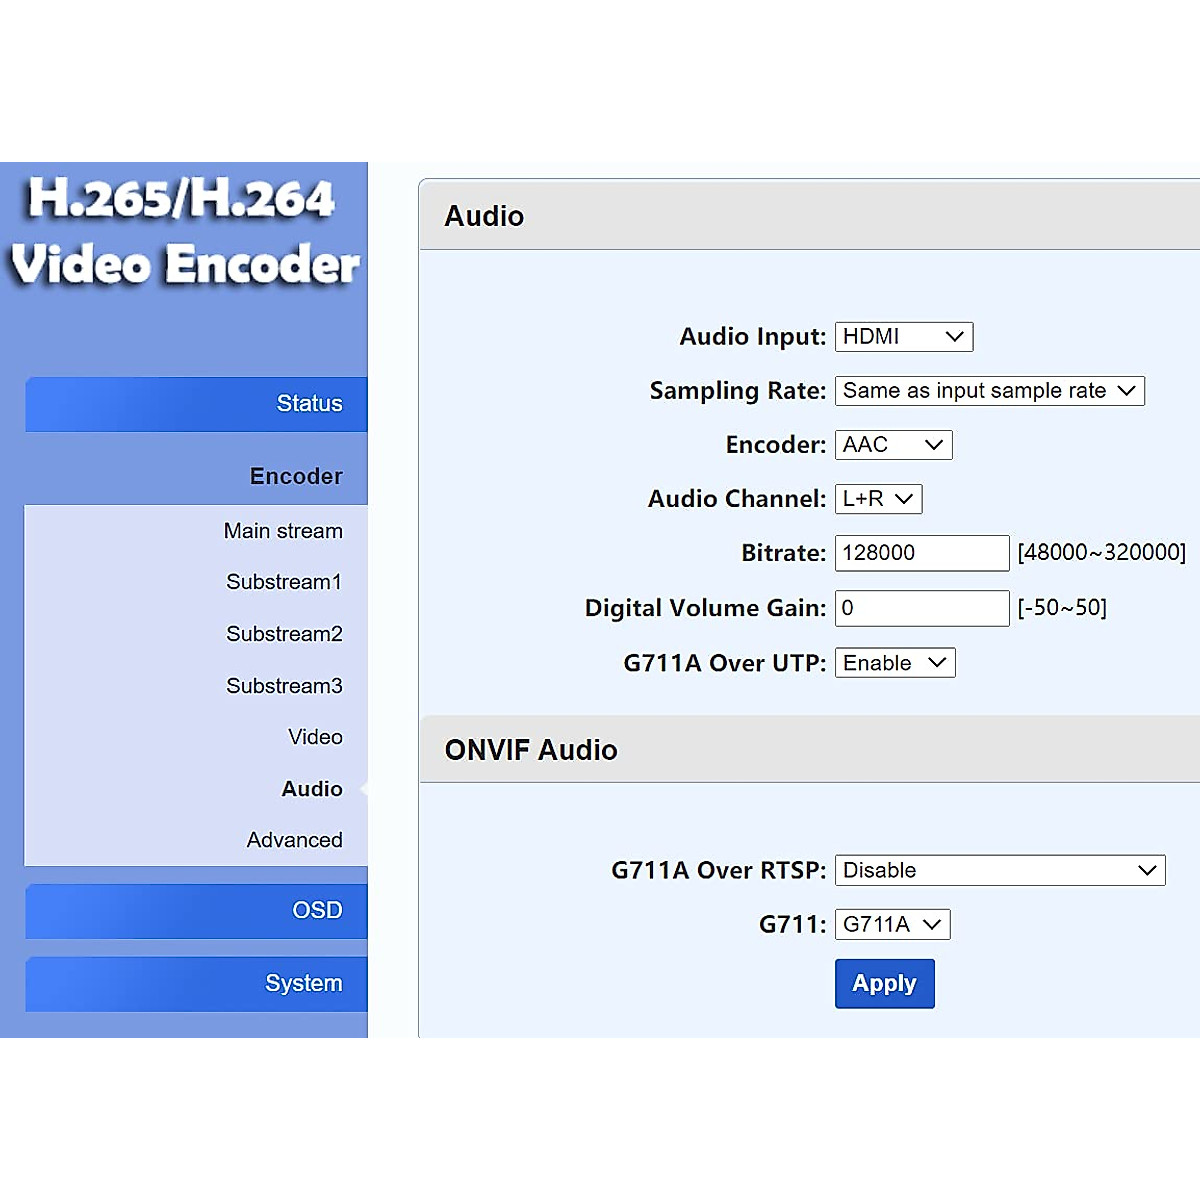Open the Audio Input dropdown
The image size is (1200, 1200).
click(903, 337)
